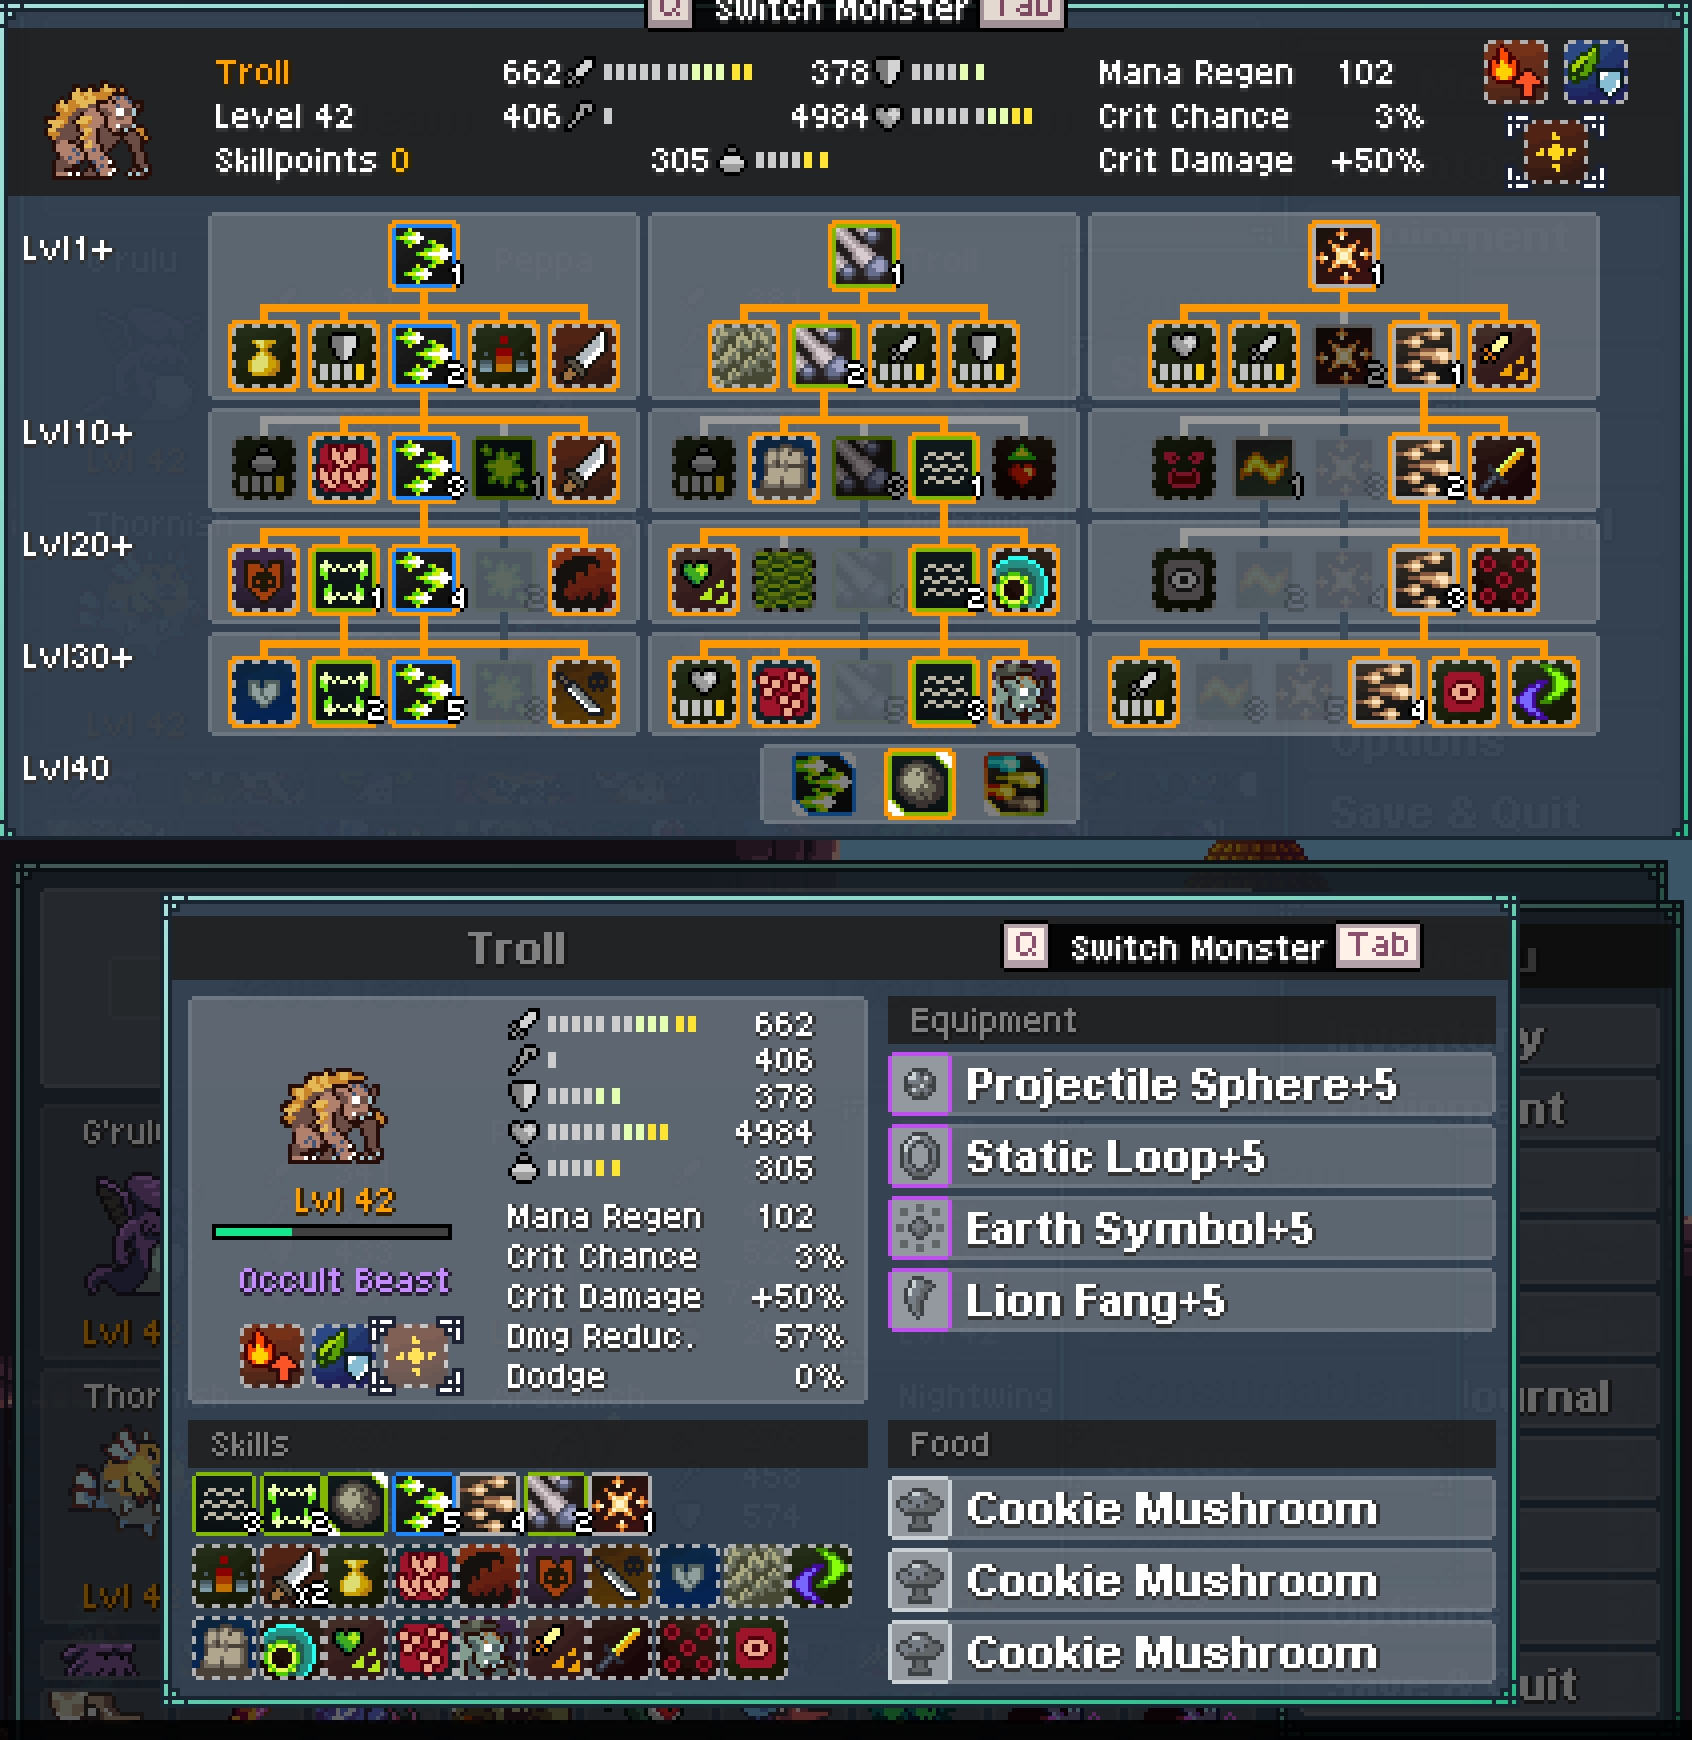
Task: Click the first Cookie Mushroom food slot
Action: coord(1192,1509)
